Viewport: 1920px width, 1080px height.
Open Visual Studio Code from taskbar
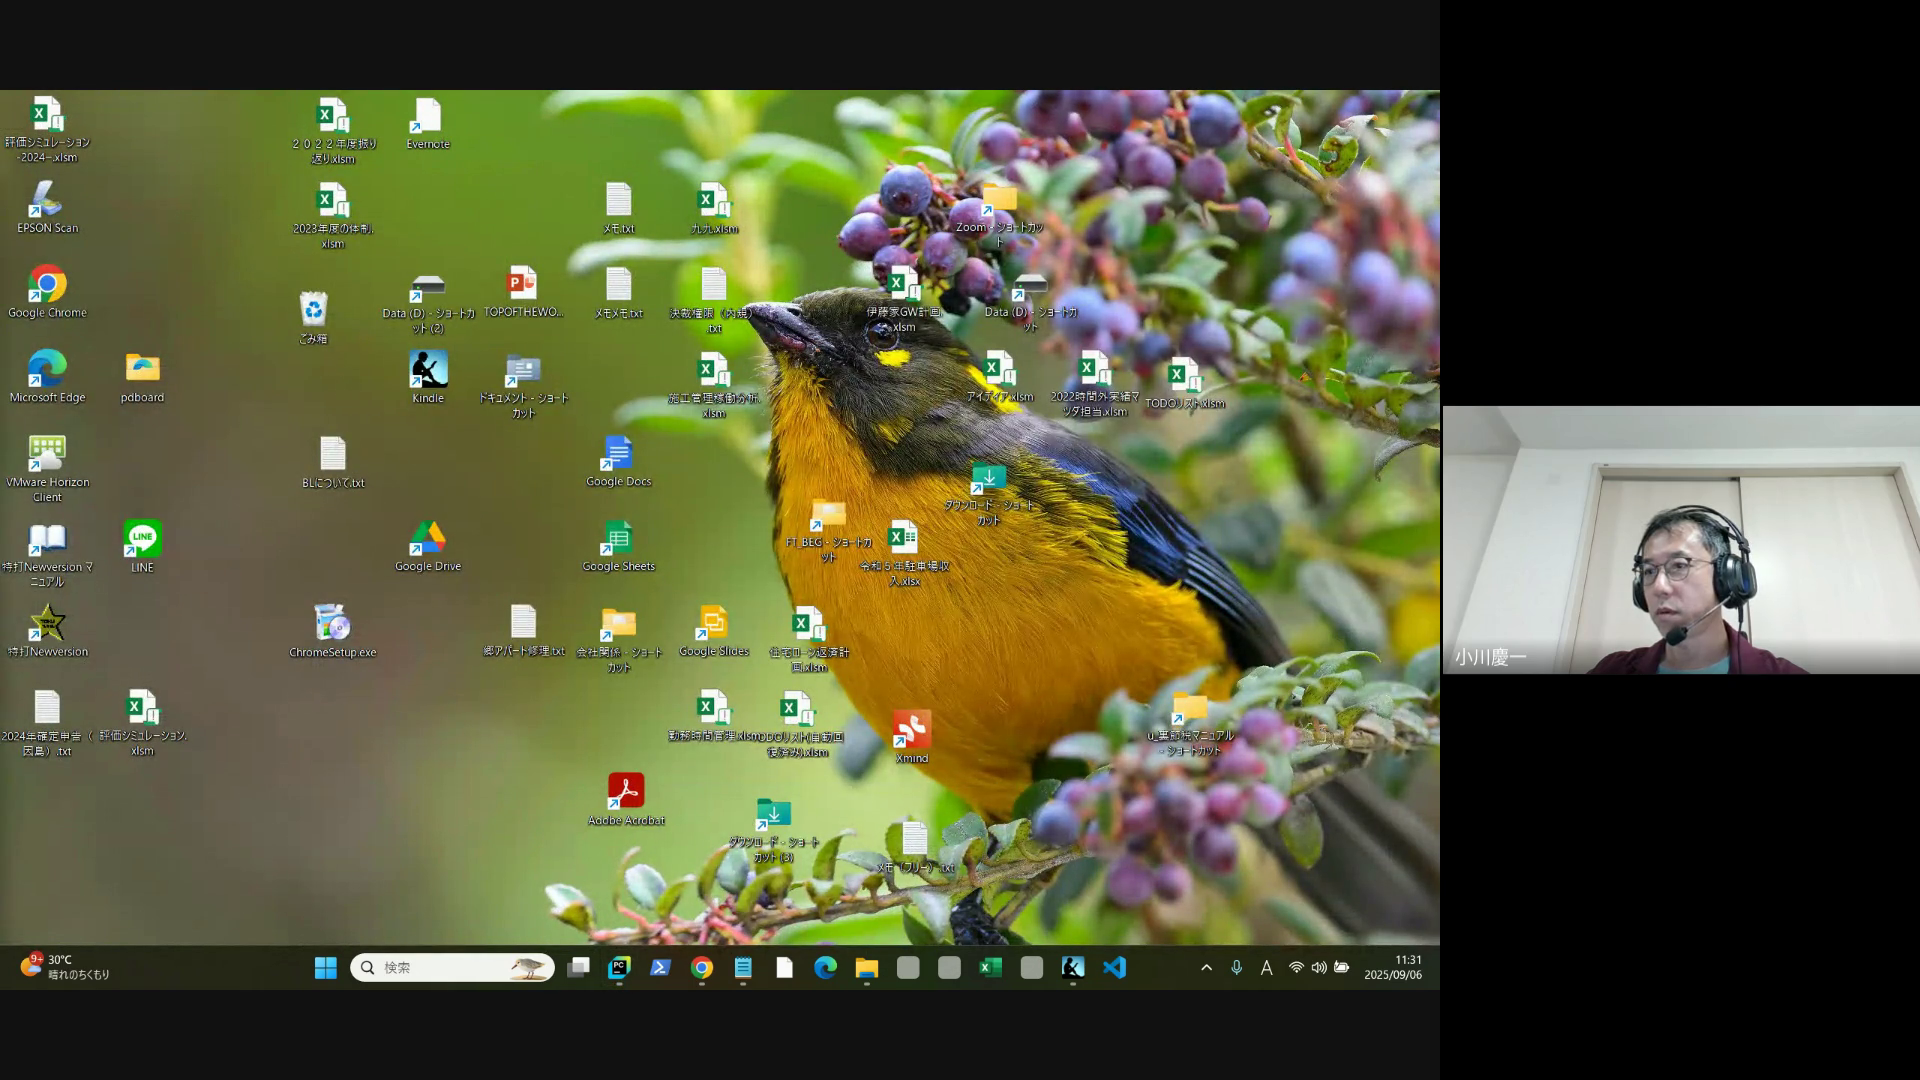tap(1114, 967)
